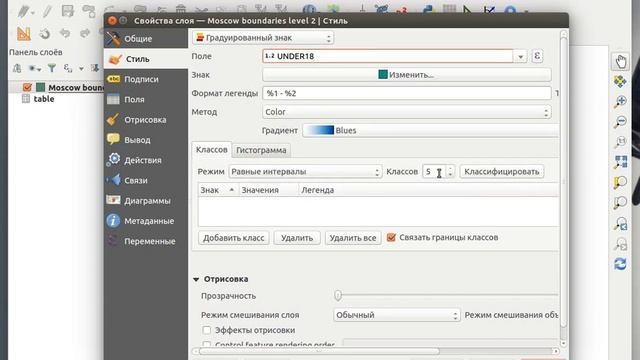Screen dimensions: 640x360
Task: Click the filter legend funnel icon
Action: click(x=51, y=68)
